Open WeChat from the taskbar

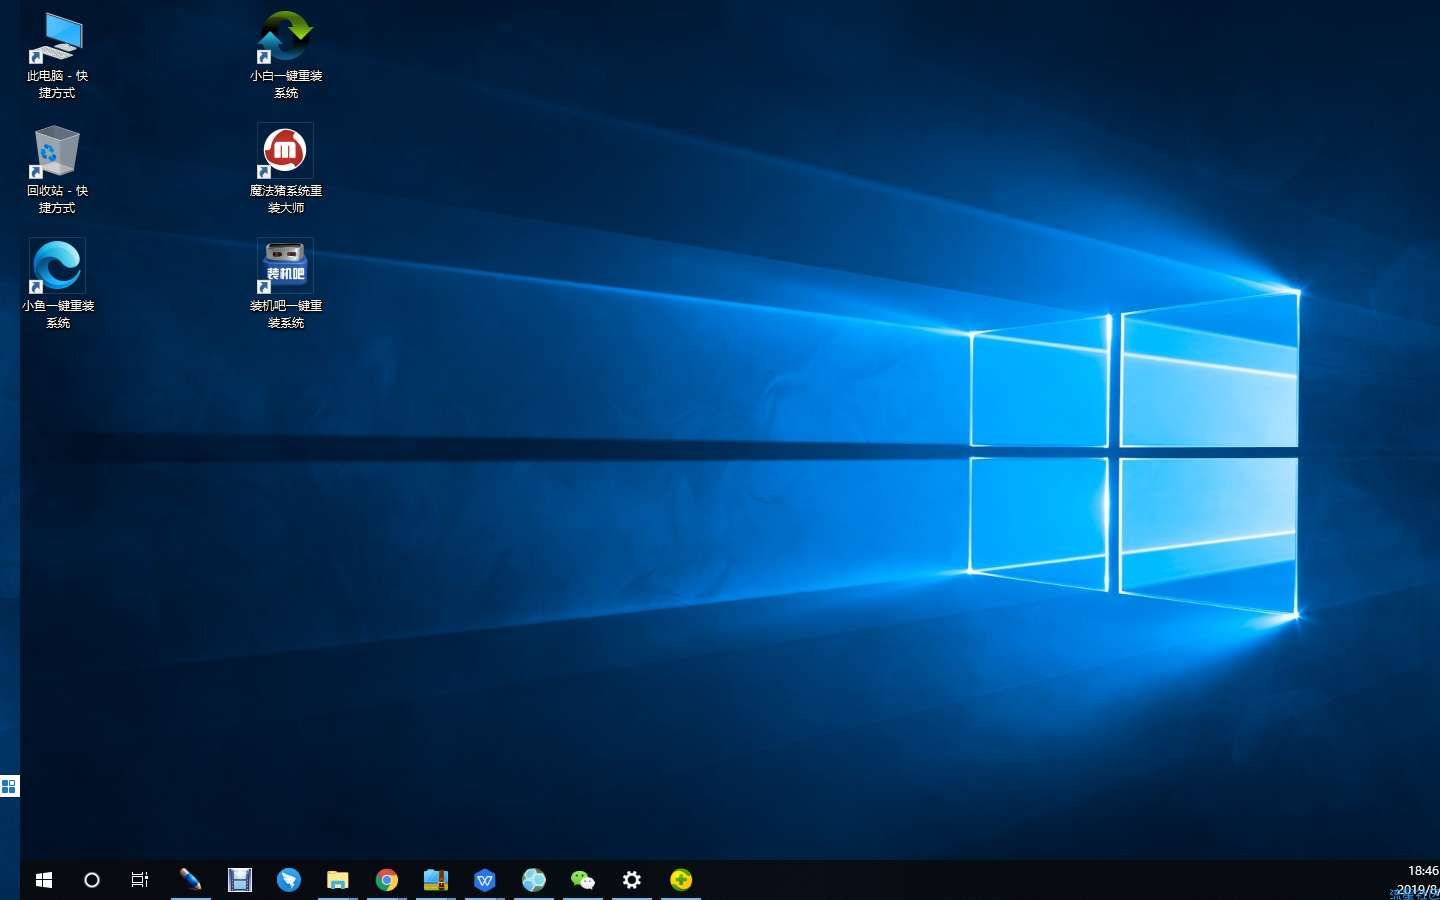click(x=583, y=880)
